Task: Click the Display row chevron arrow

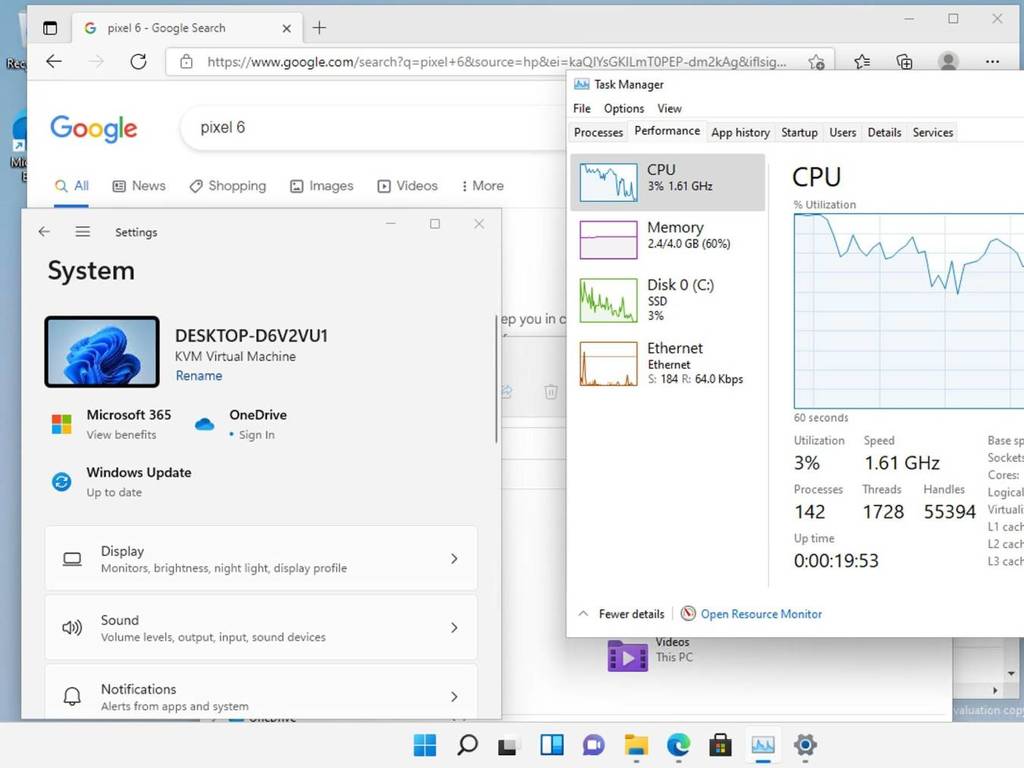Action: (x=454, y=559)
